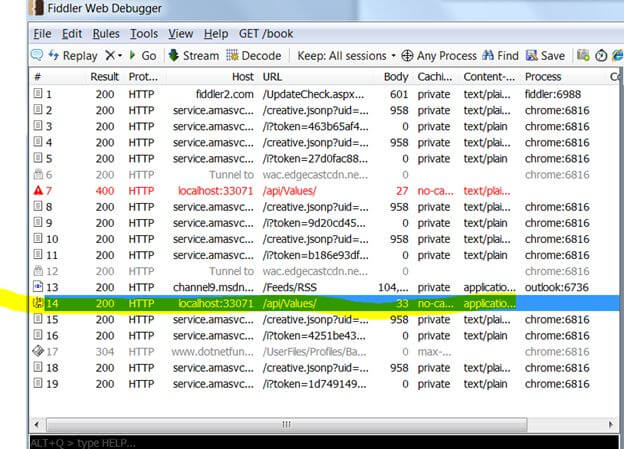Click horizontal scrollbar left arrow
The image size is (624, 449).
(x=37, y=424)
